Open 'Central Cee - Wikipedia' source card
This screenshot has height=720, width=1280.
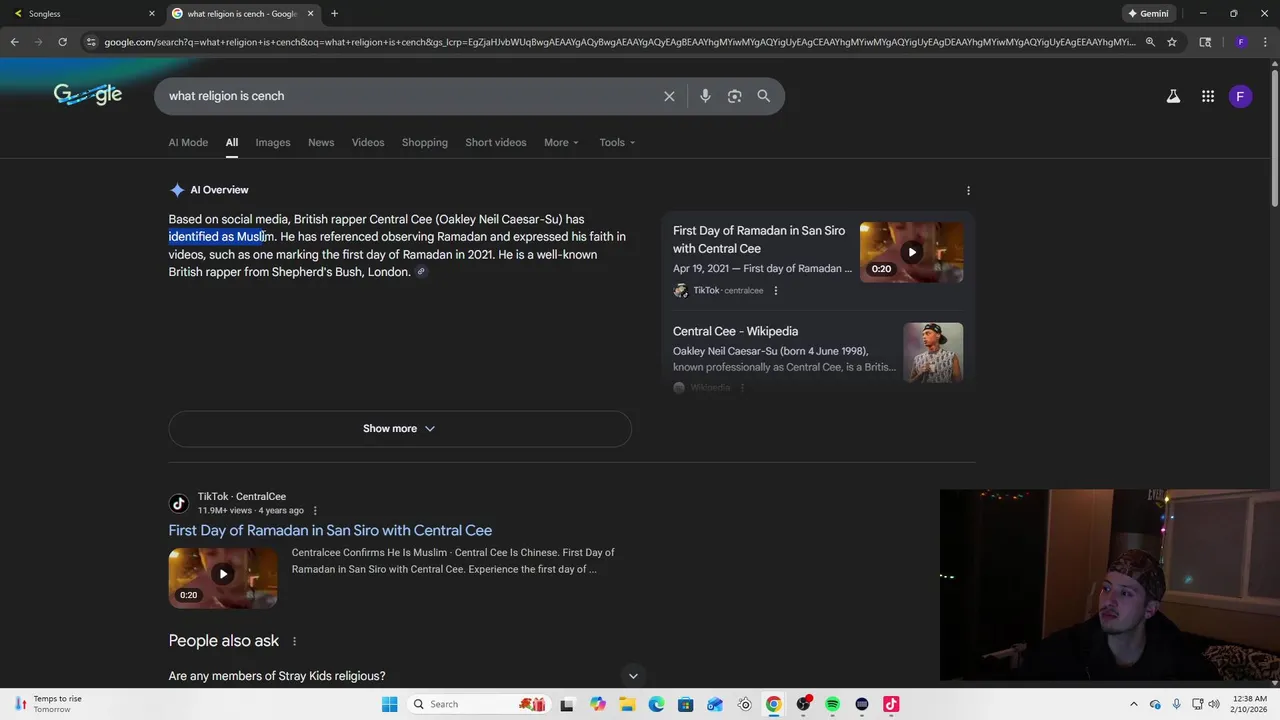(x=735, y=331)
